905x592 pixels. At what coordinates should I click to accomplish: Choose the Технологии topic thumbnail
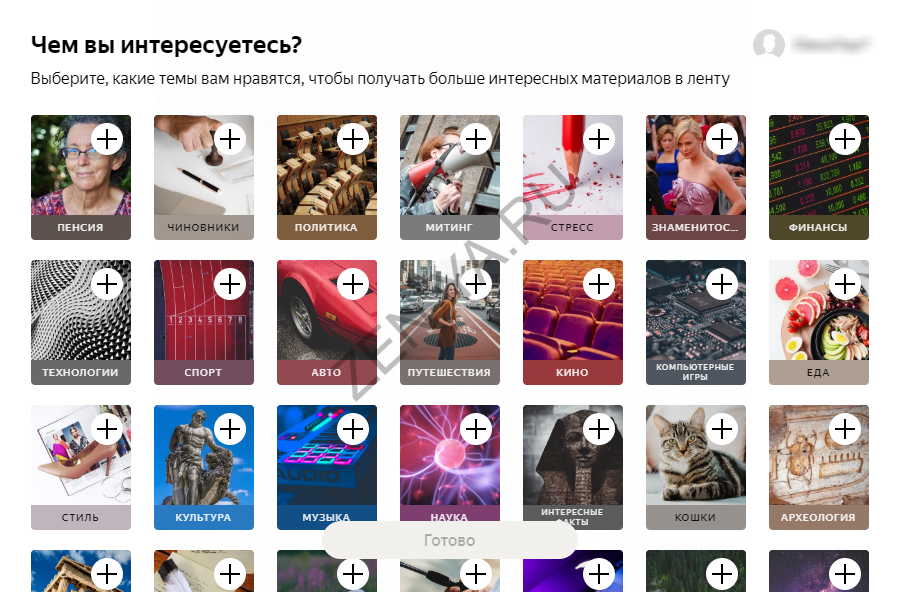(81, 310)
